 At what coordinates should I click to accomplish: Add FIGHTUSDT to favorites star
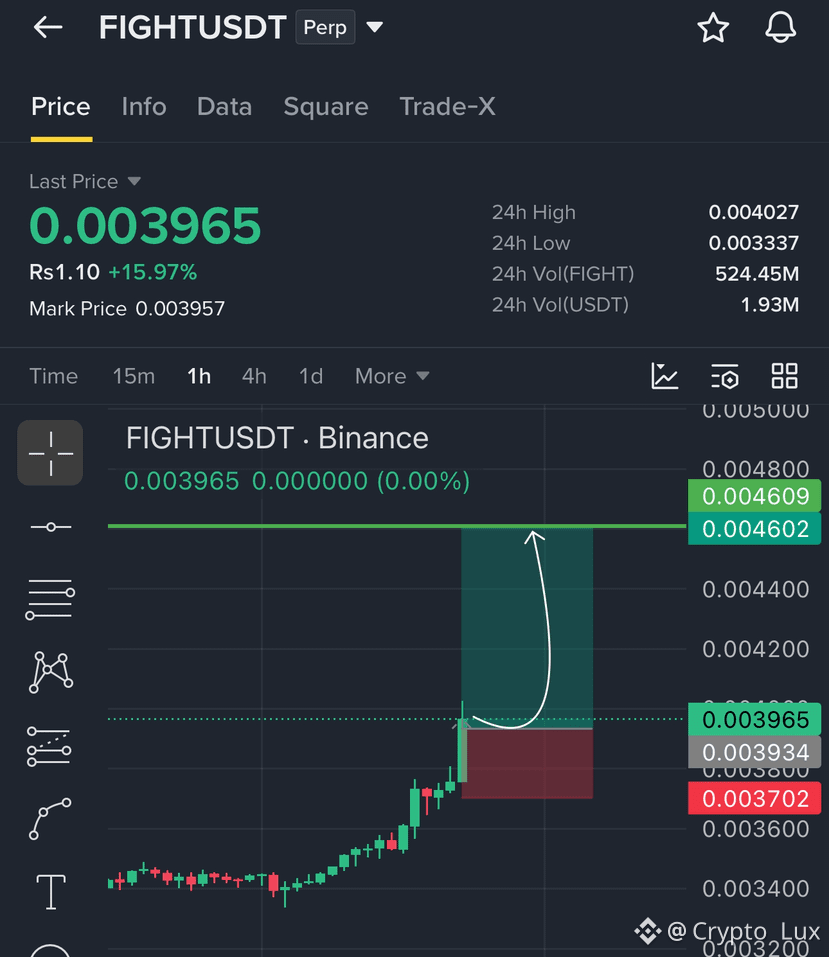(713, 28)
